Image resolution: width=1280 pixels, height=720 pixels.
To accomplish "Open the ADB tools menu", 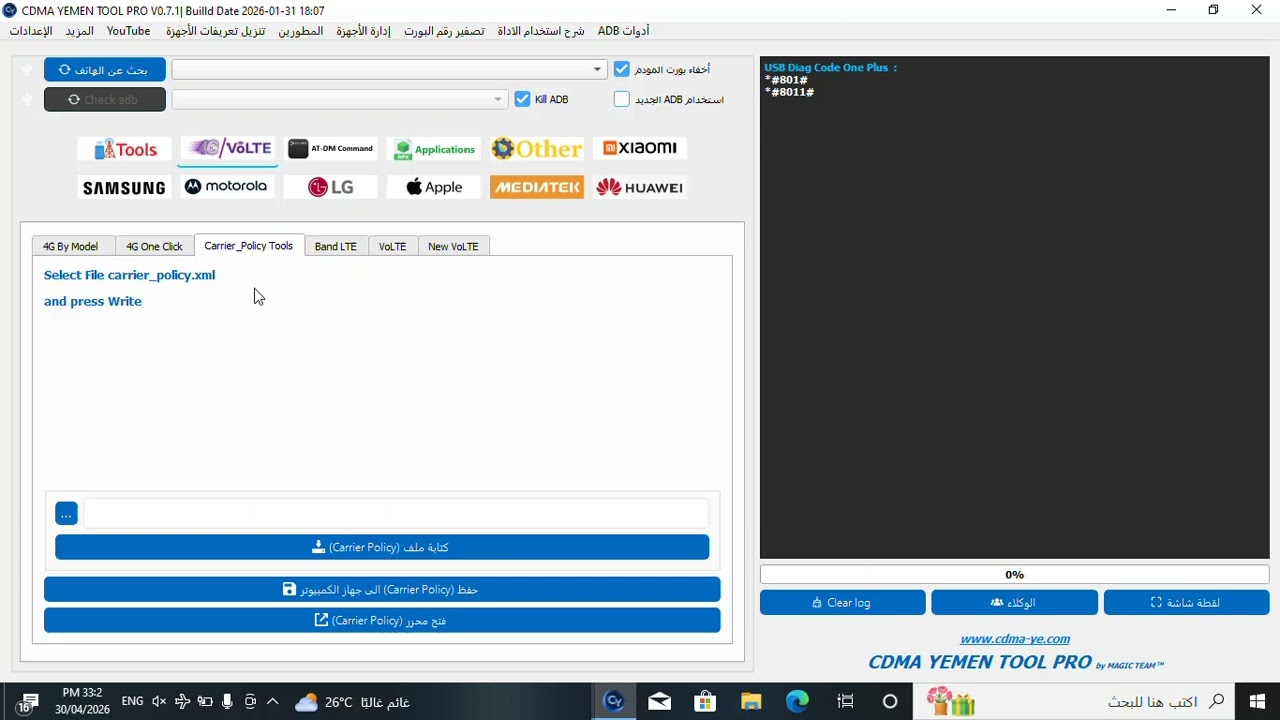I will [623, 31].
